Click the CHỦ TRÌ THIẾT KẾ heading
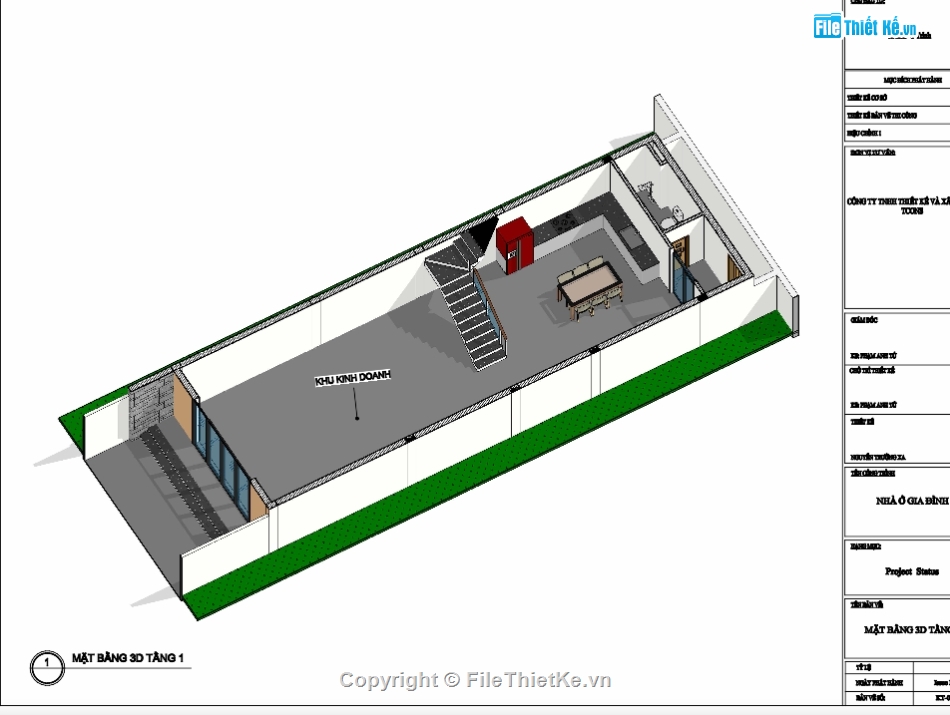 872,370
